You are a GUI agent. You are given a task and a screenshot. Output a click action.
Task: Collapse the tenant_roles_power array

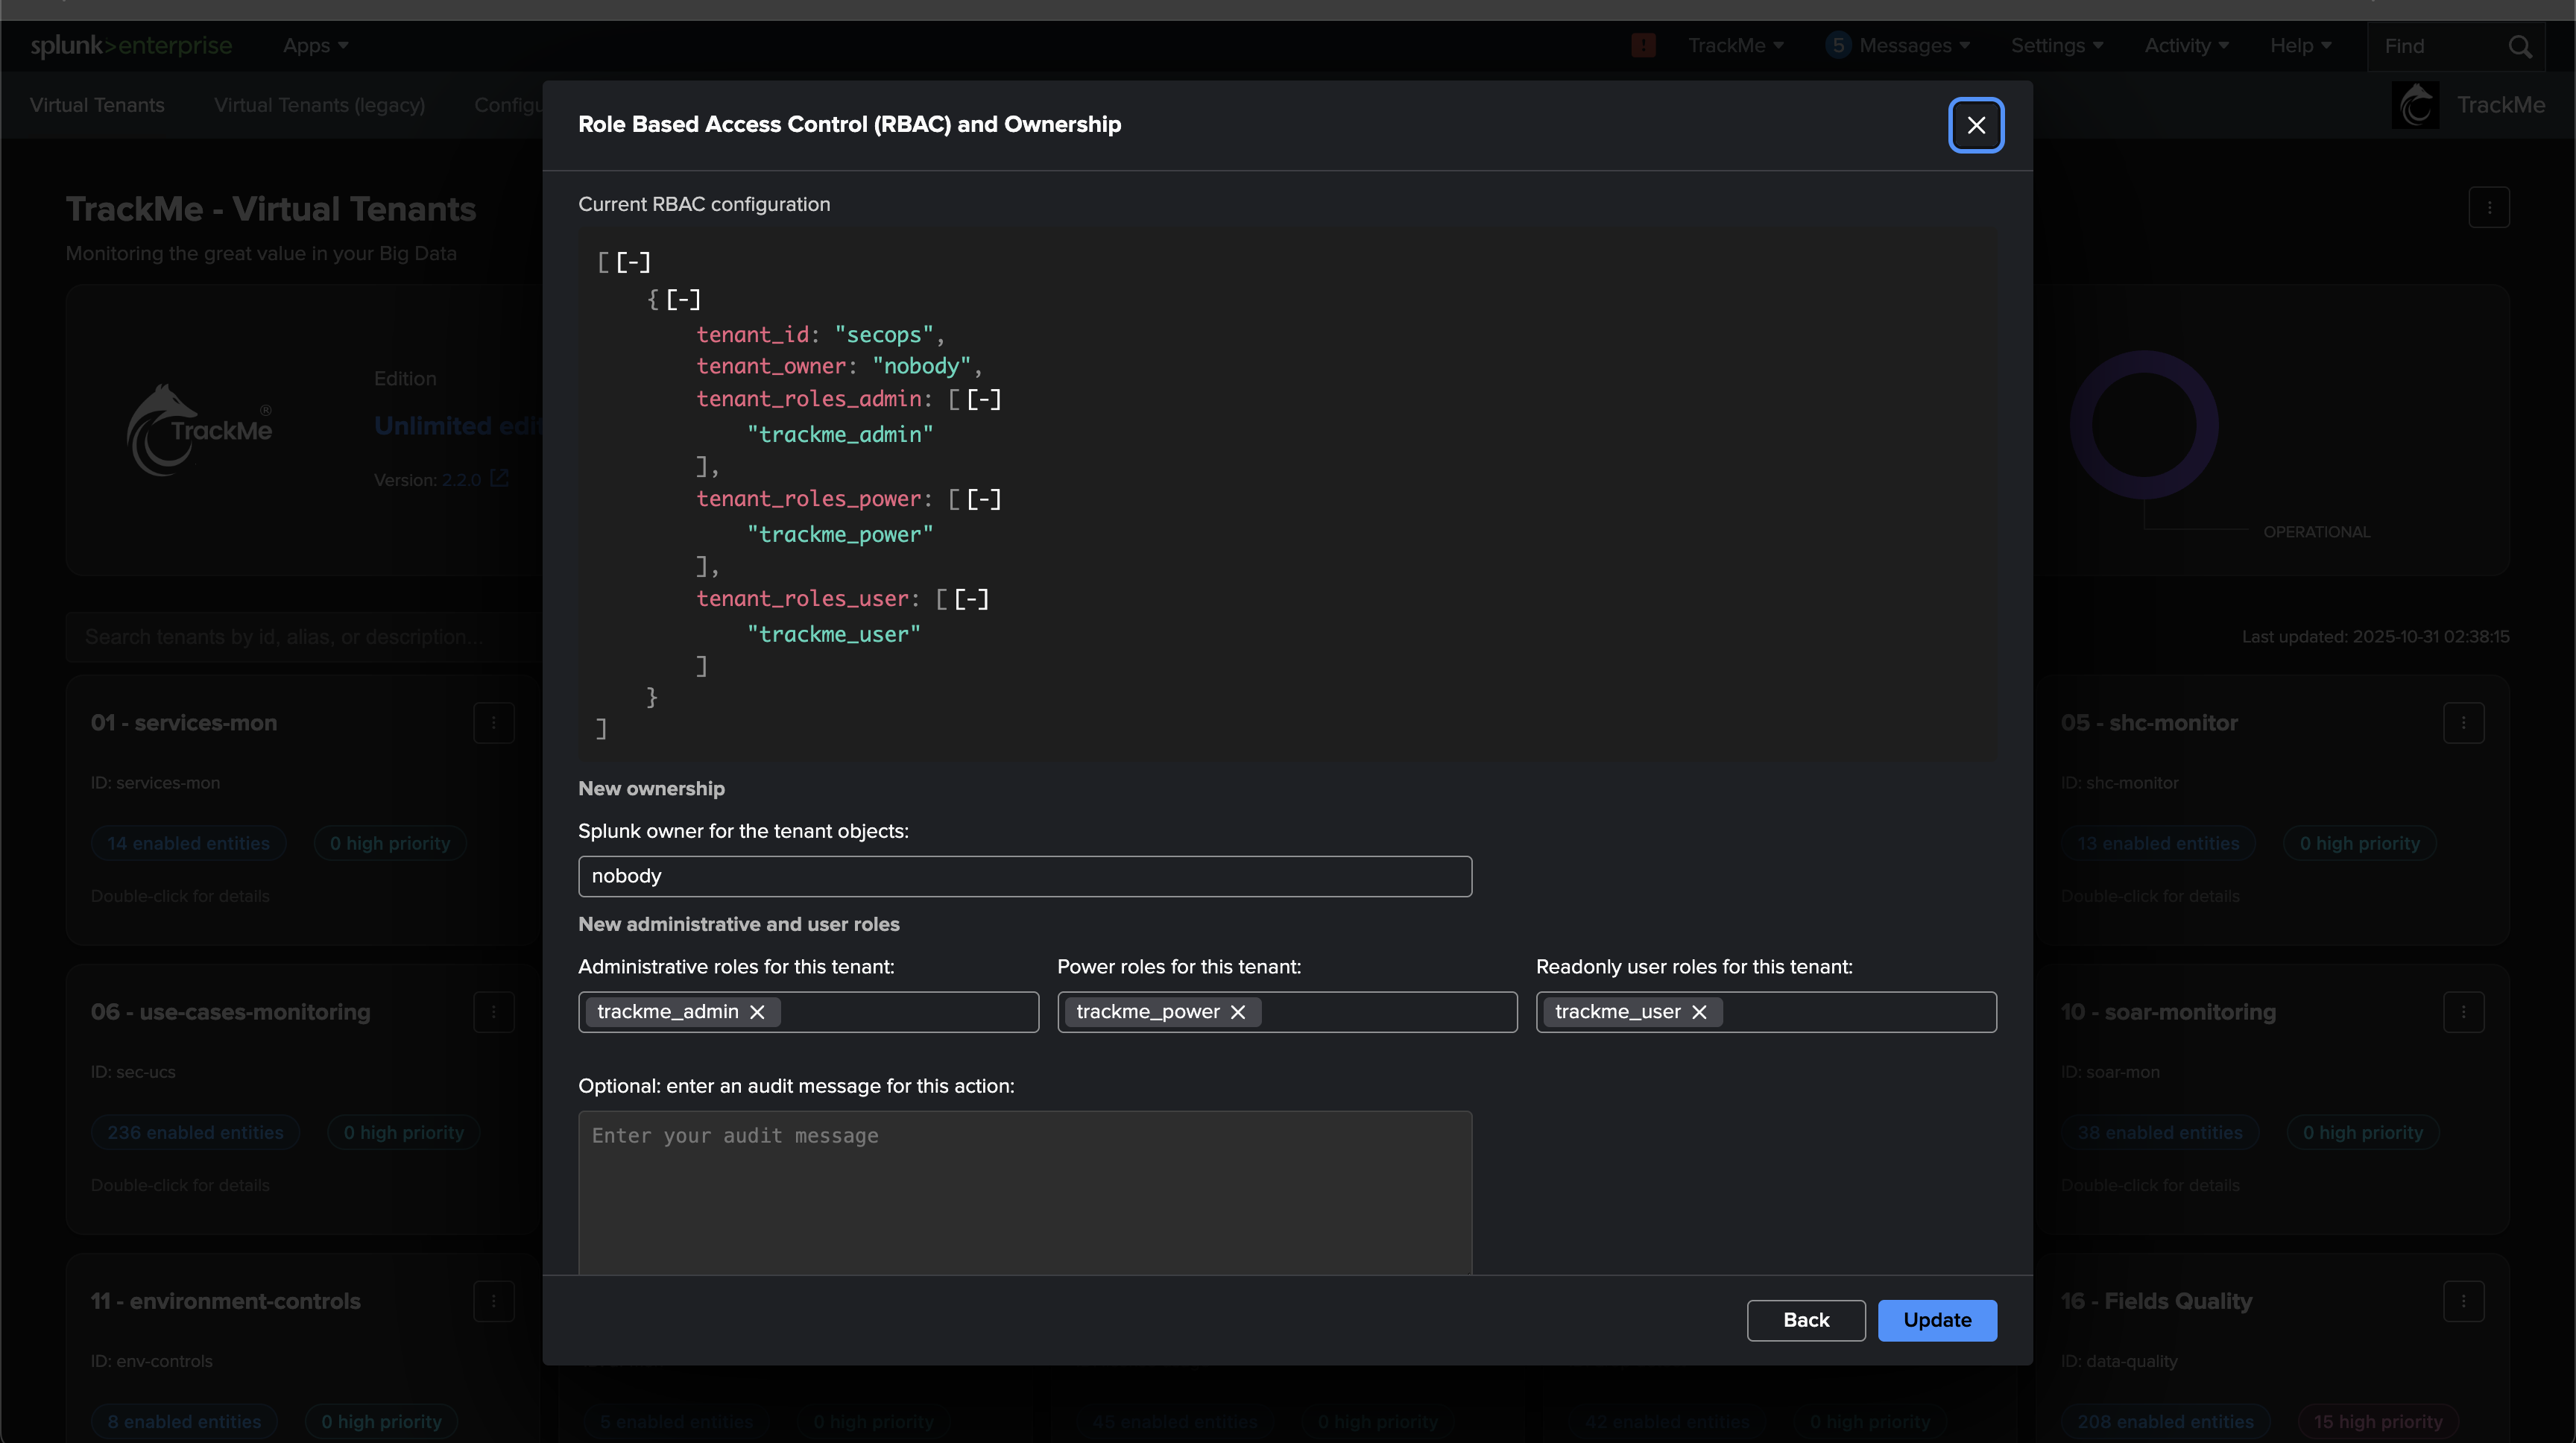pyautogui.click(x=983, y=499)
